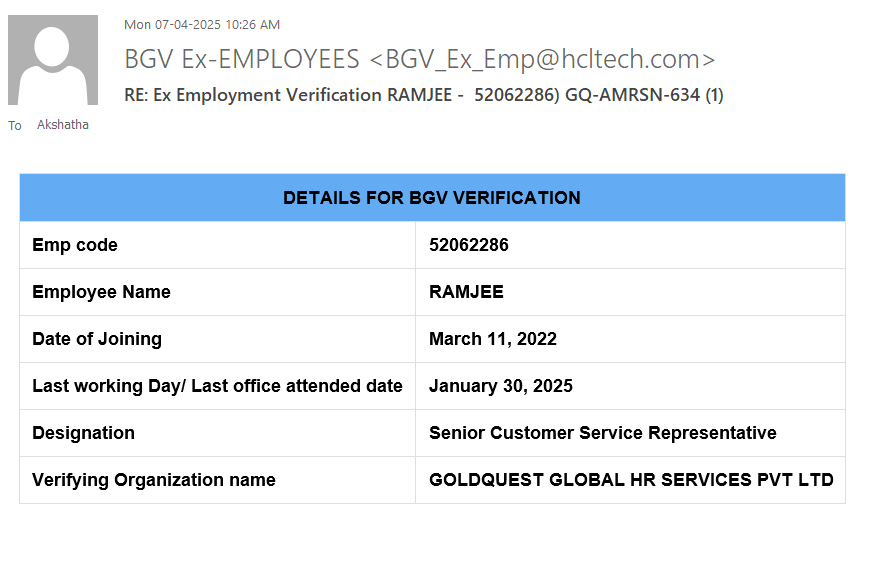The image size is (883, 562).
Task: Select the Senior Customer Service Representative value
Action: (602, 433)
